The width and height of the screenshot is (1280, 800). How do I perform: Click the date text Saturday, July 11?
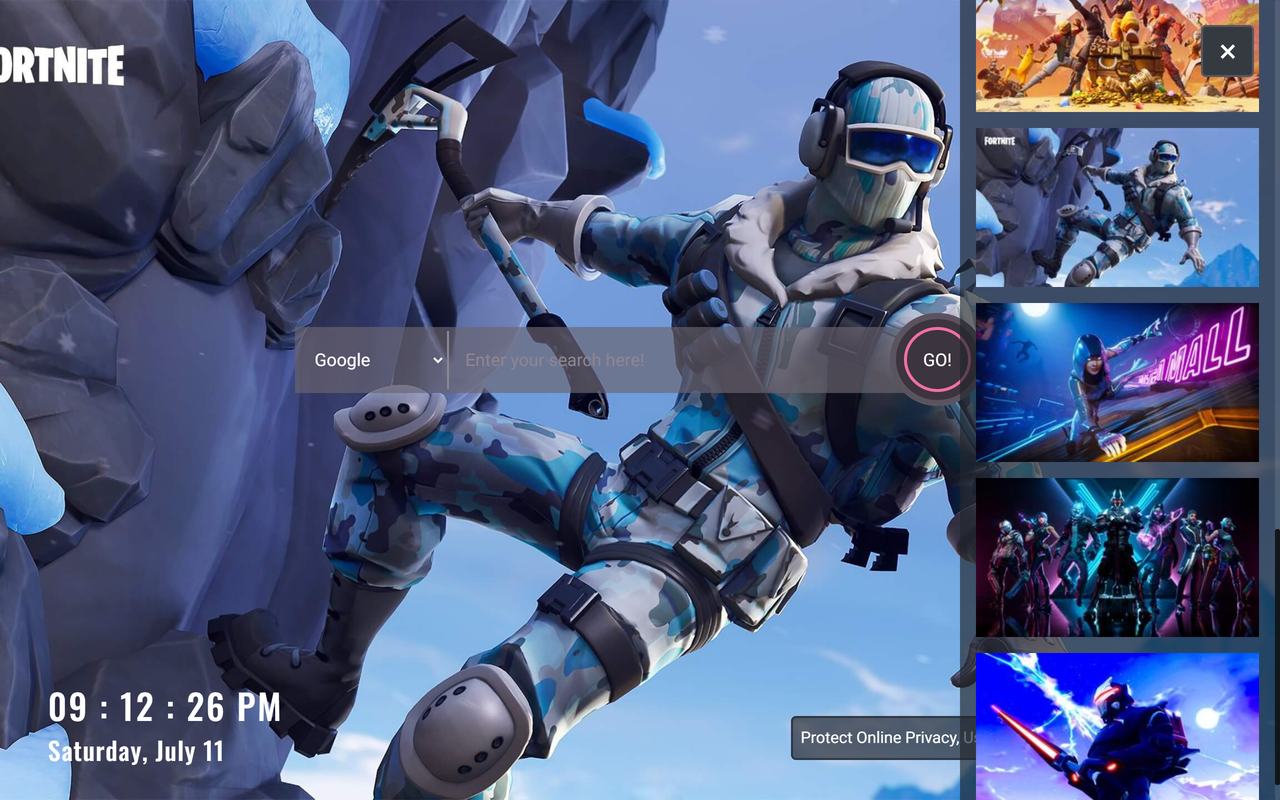click(x=136, y=751)
